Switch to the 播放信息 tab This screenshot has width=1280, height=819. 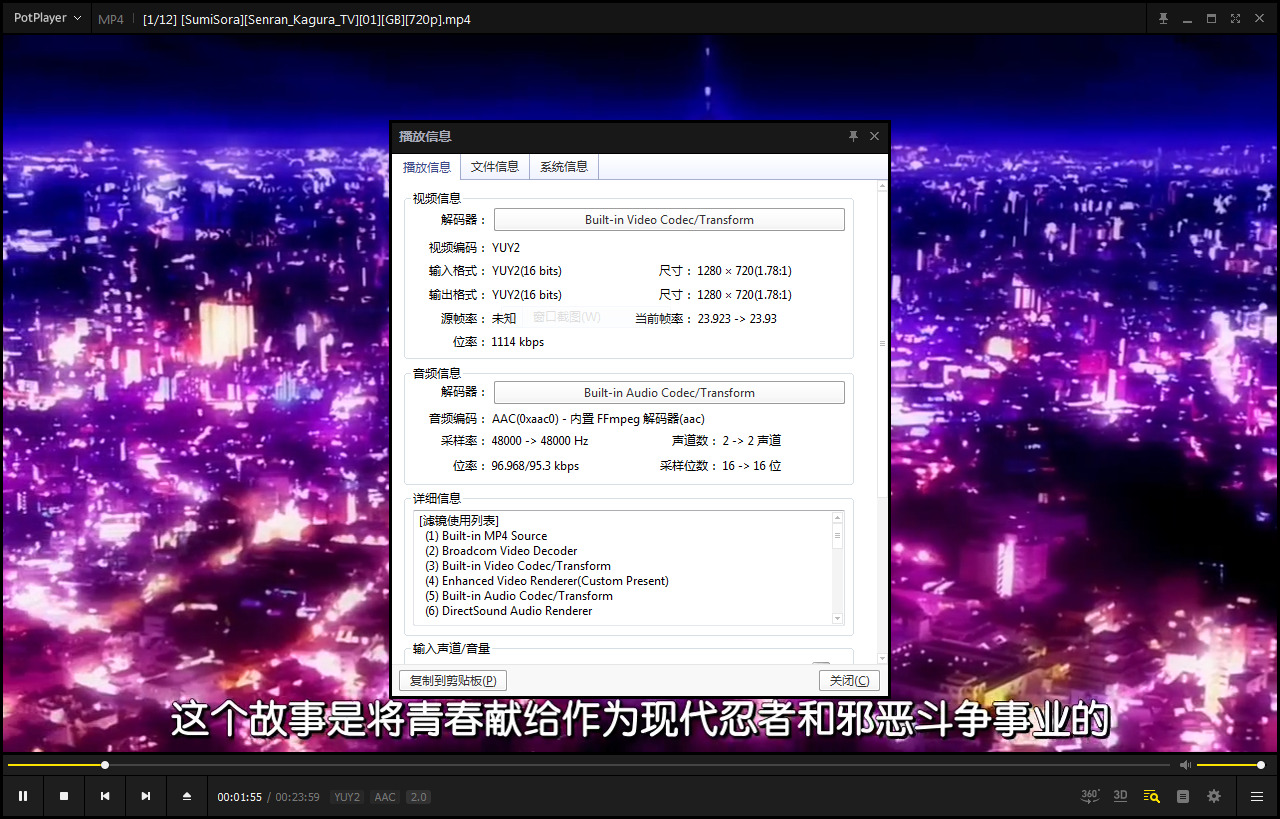[x=427, y=167]
